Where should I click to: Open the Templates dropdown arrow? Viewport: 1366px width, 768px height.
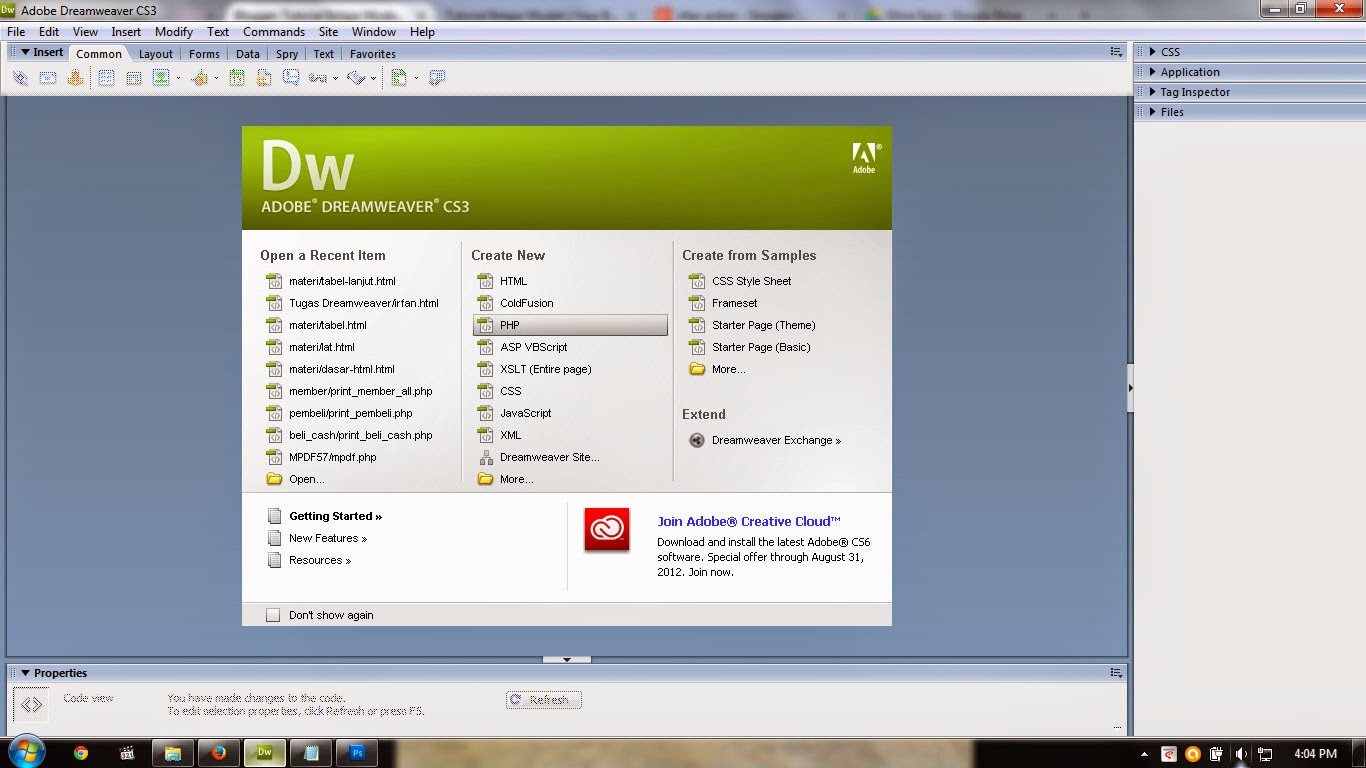tap(416, 78)
